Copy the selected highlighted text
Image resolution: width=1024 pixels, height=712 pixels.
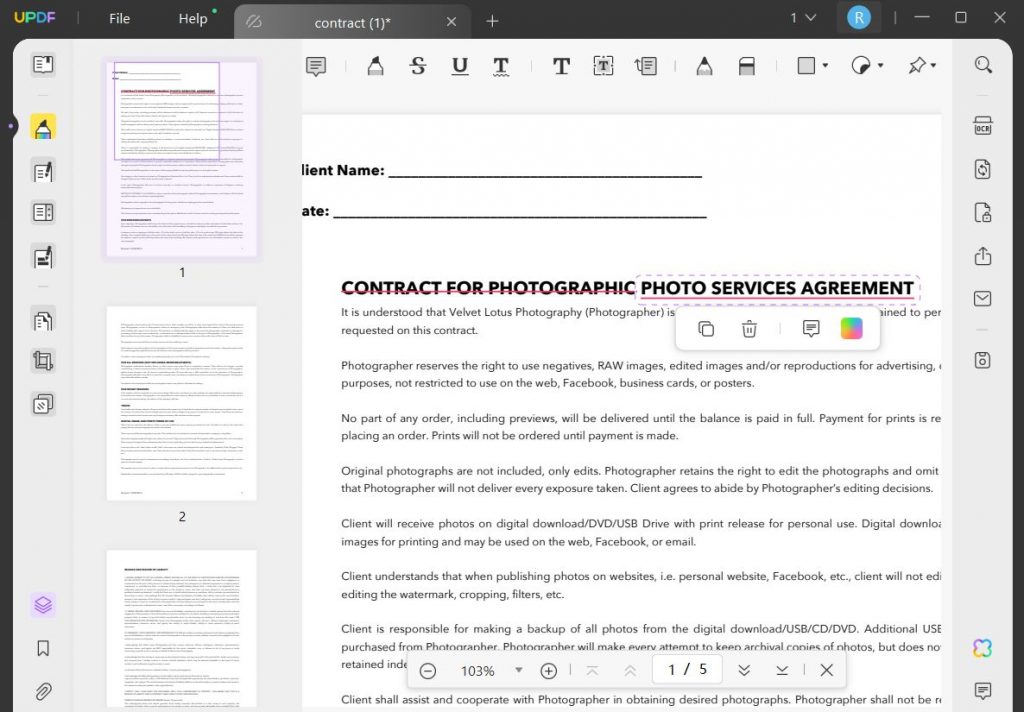click(x=708, y=329)
